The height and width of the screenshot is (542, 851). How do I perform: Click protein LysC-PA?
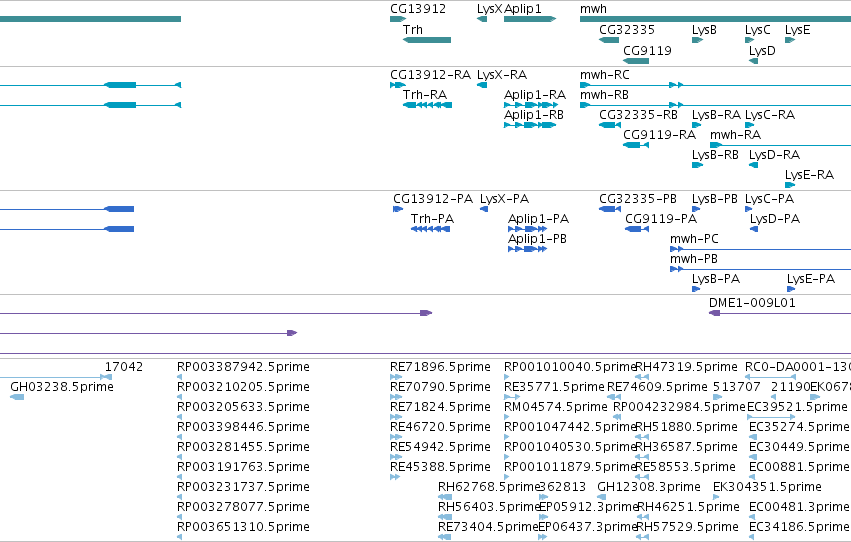(x=770, y=199)
